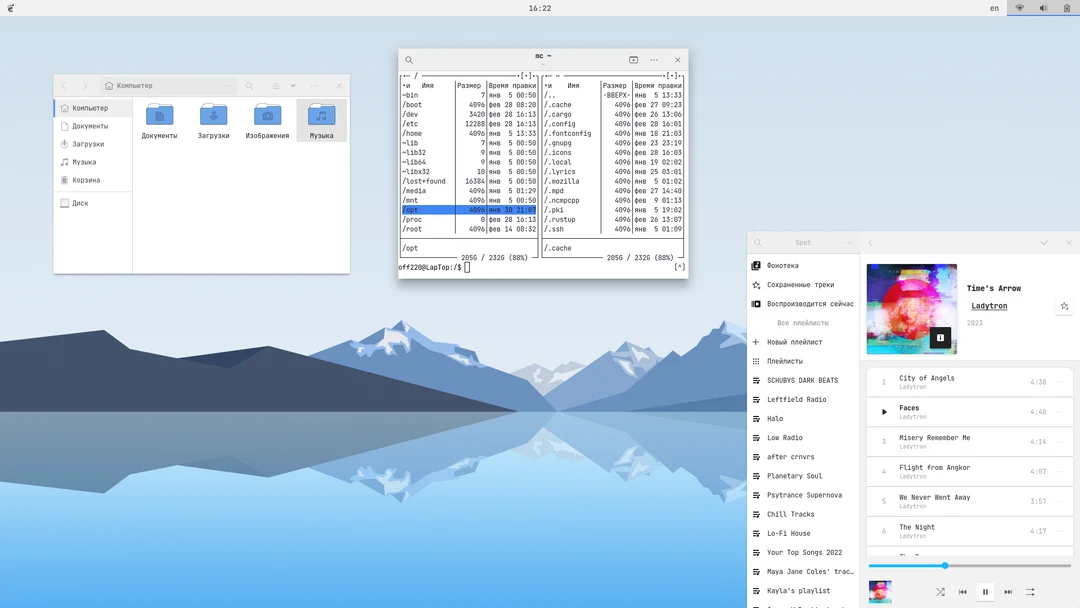
Task: Open the Spot sidebar overflow menu
Action: click(x=848, y=242)
